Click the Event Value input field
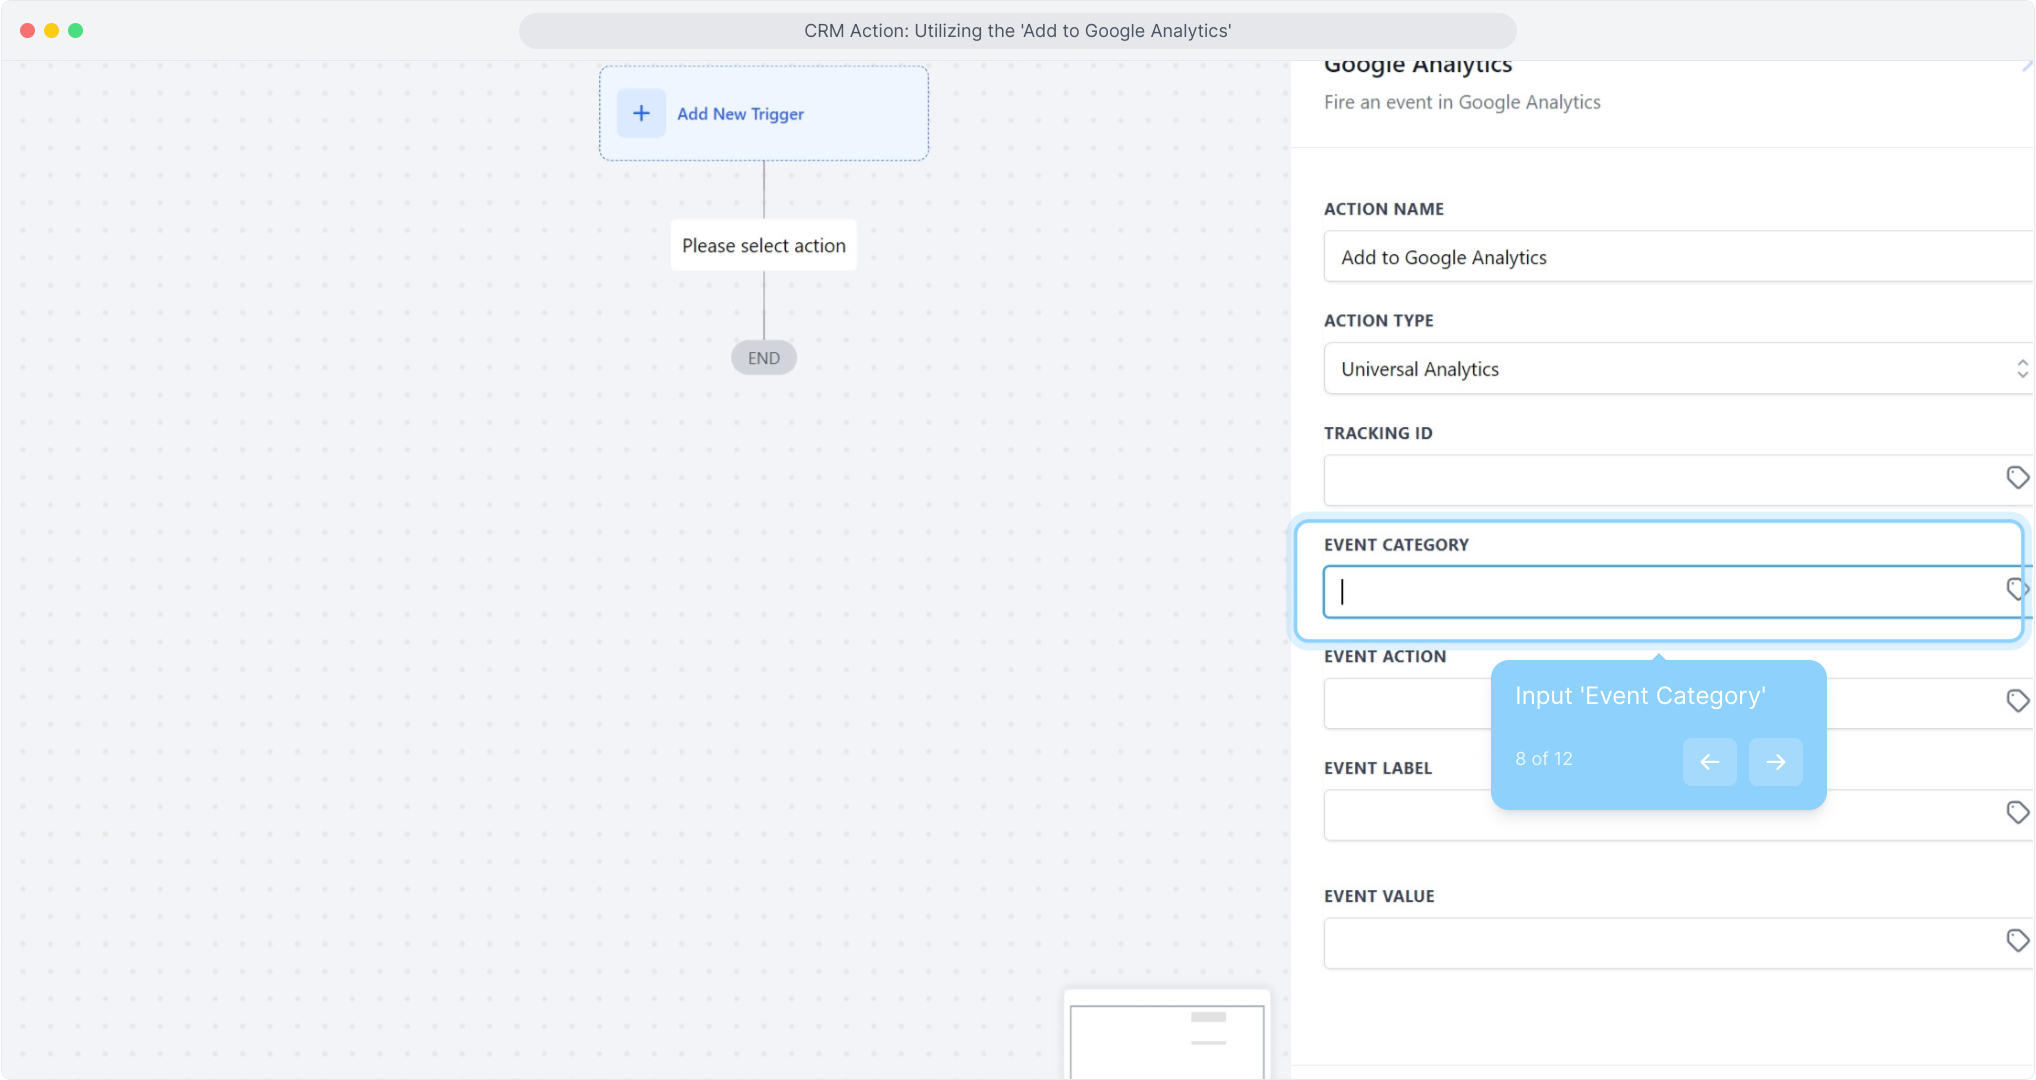The height and width of the screenshot is (1080, 2036). pyautogui.click(x=1650, y=943)
